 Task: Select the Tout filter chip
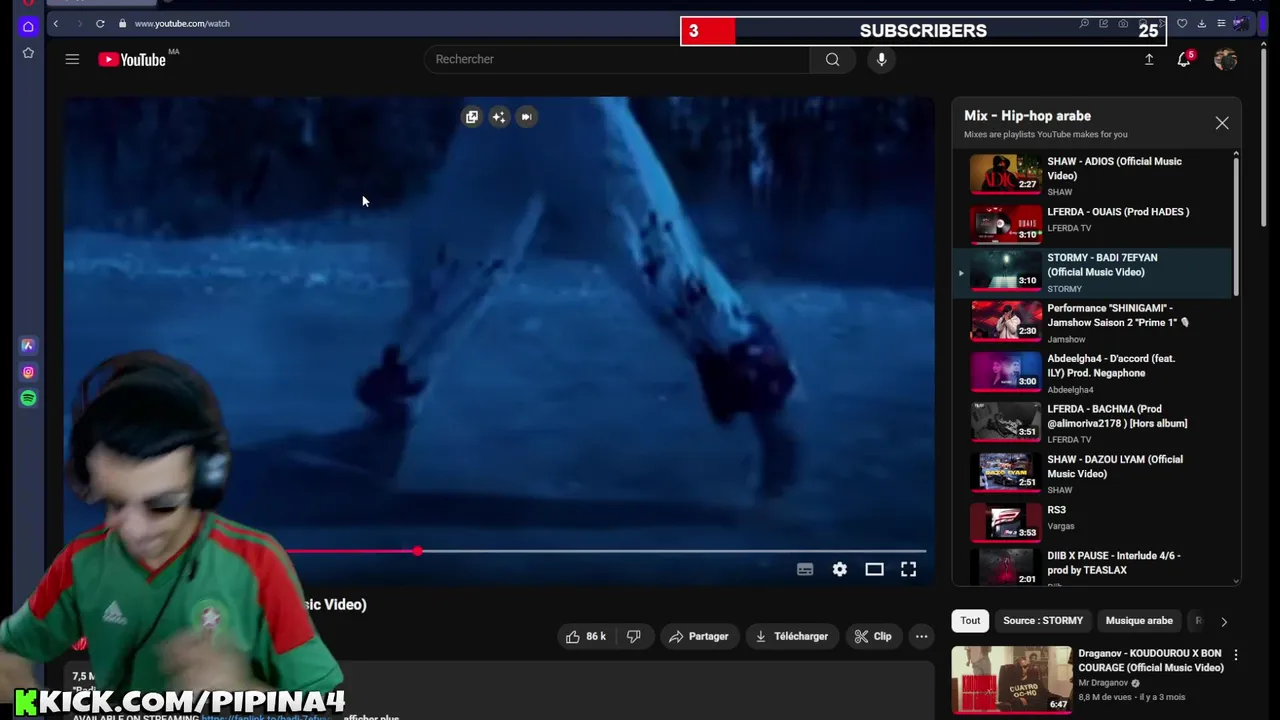[970, 620]
